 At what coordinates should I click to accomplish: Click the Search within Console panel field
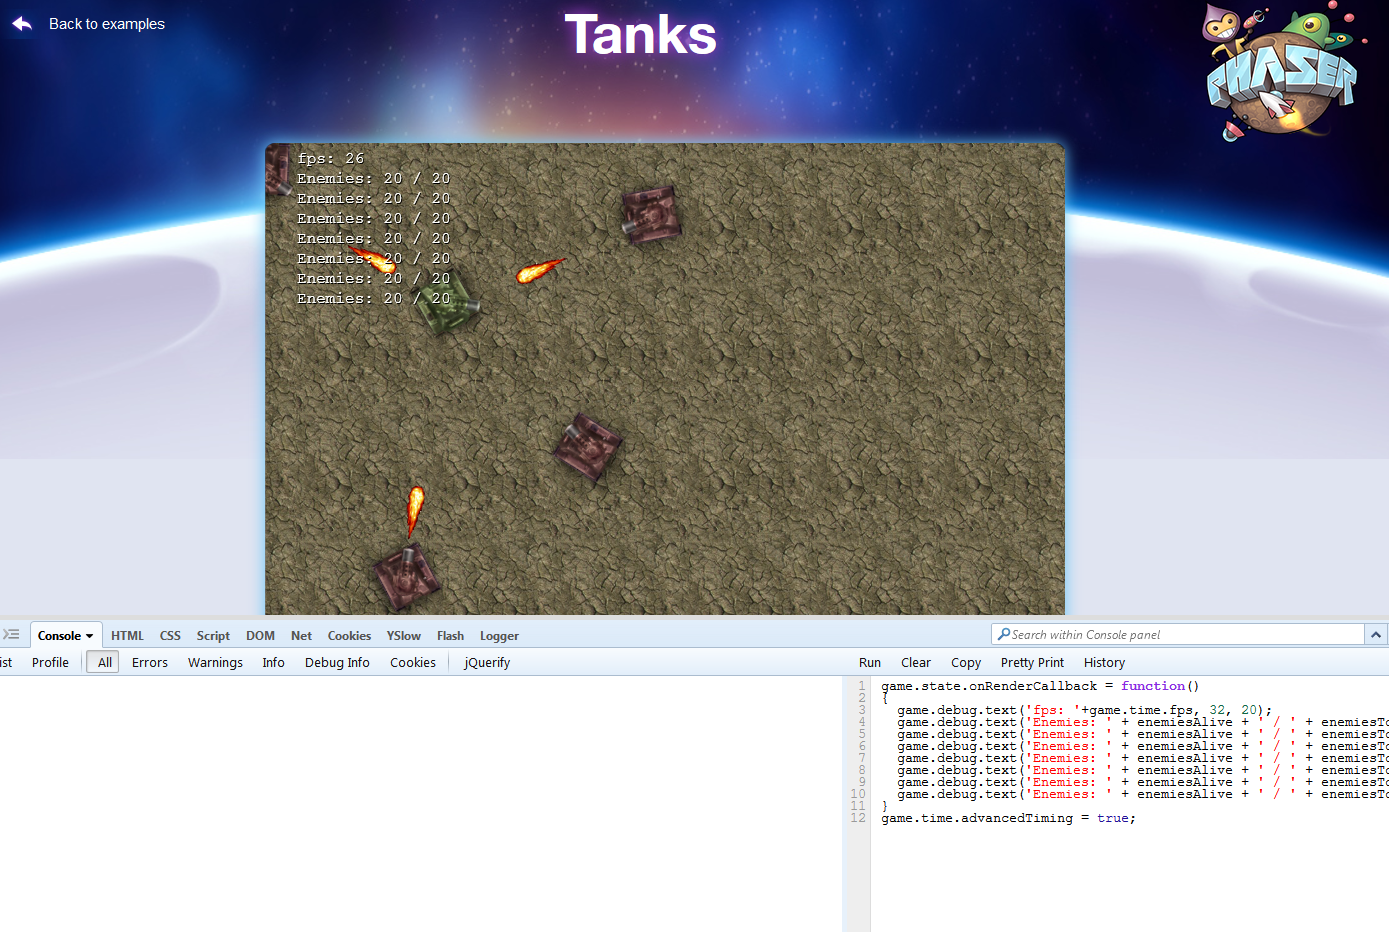[x=1178, y=635]
